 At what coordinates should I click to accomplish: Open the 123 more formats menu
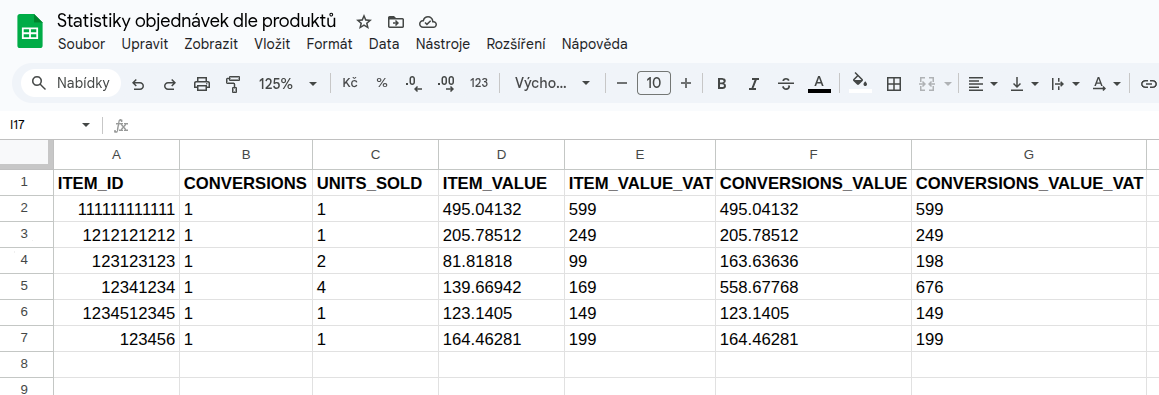(479, 83)
